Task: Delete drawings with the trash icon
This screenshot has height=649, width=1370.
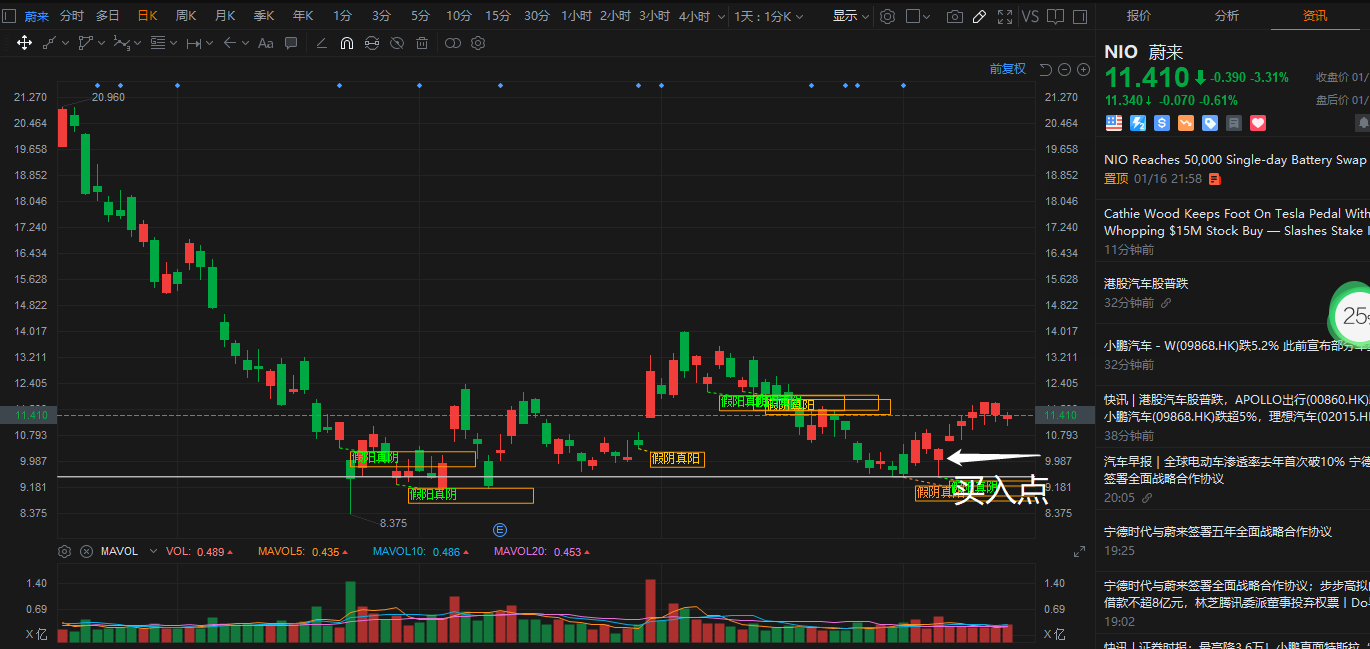Action: point(422,43)
